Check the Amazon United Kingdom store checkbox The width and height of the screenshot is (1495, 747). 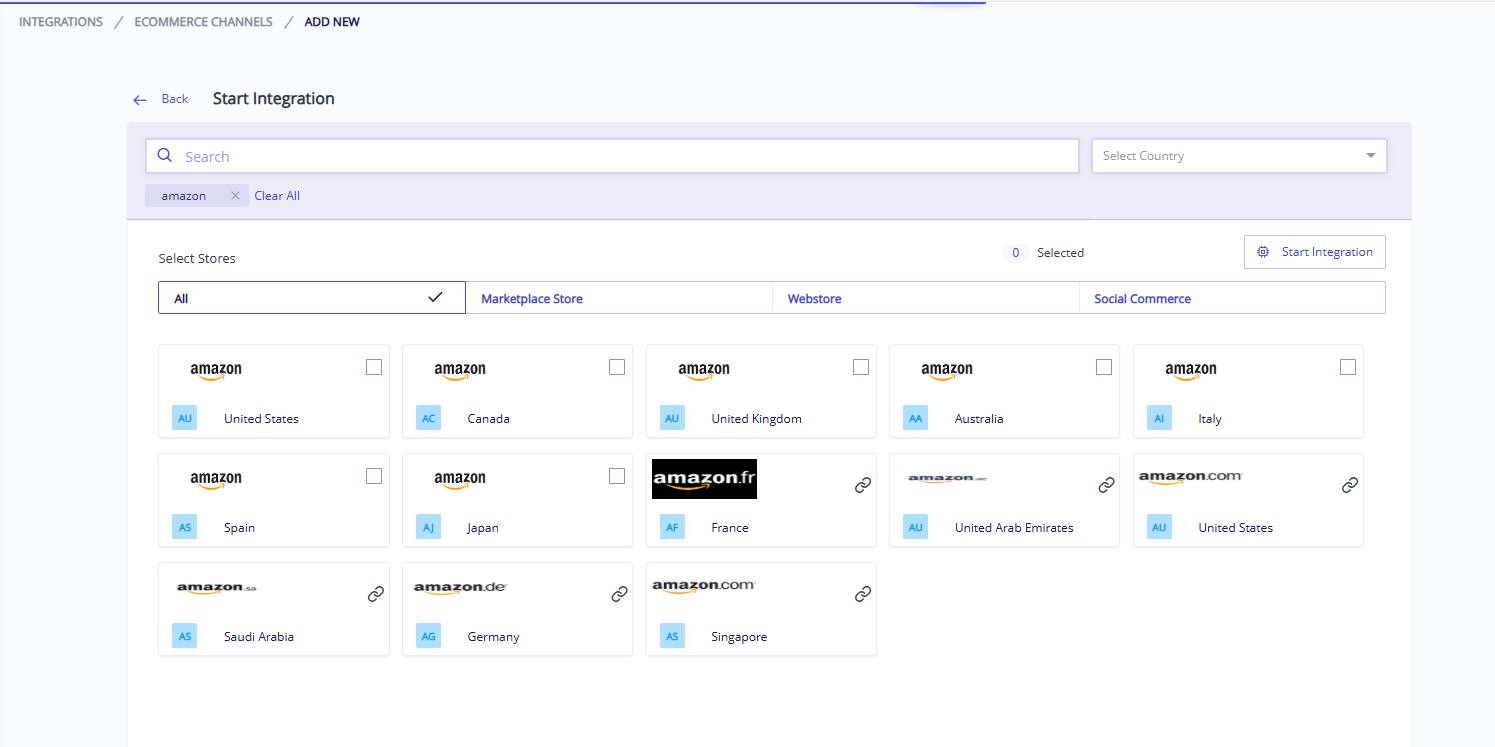tap(861, 367)
